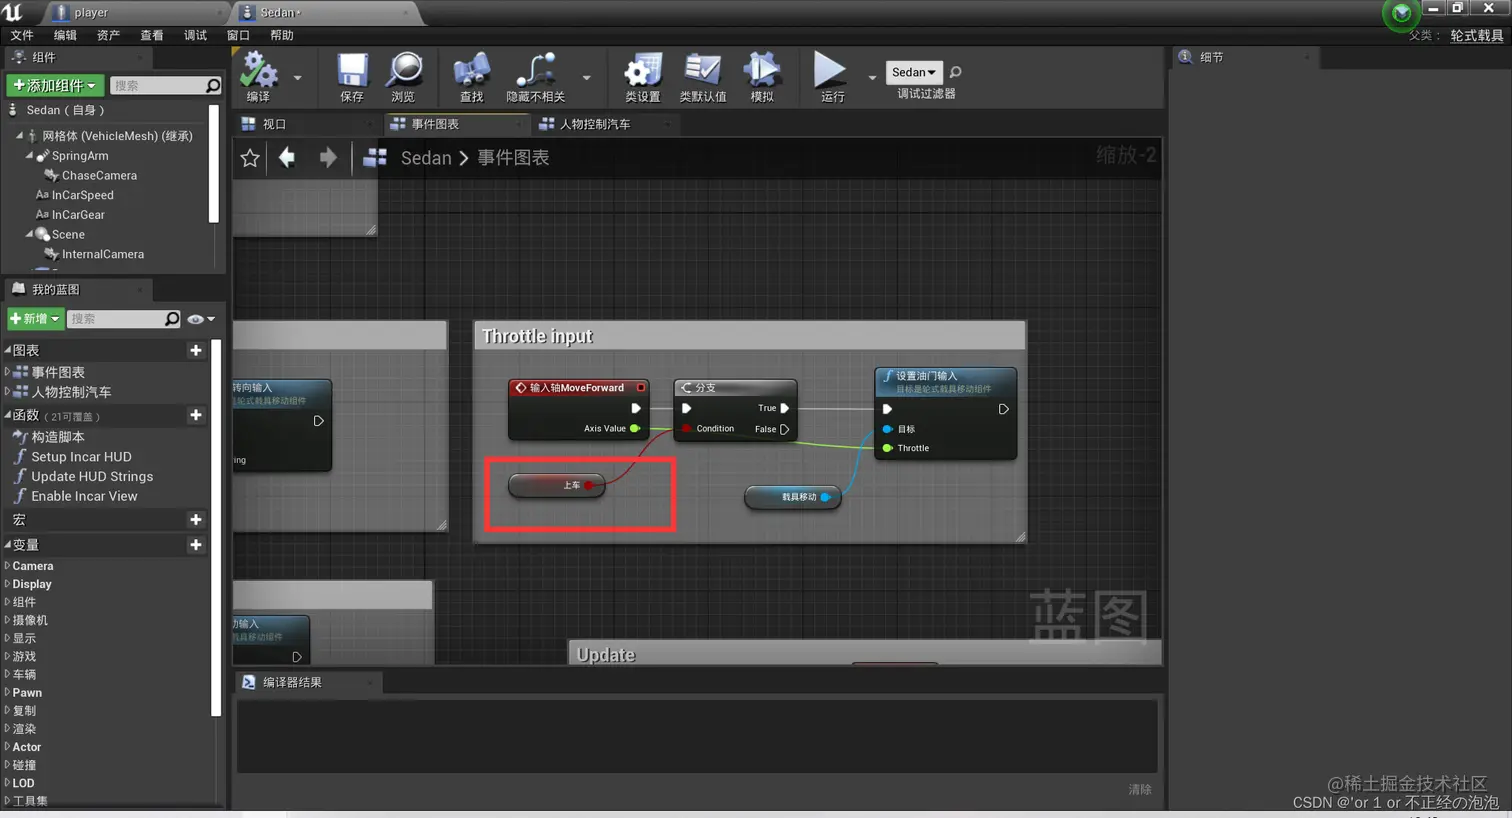Open the 查看 menu
Image resolution: width=1512 pixels, height=818 pixels.
(x=152, y=35)
